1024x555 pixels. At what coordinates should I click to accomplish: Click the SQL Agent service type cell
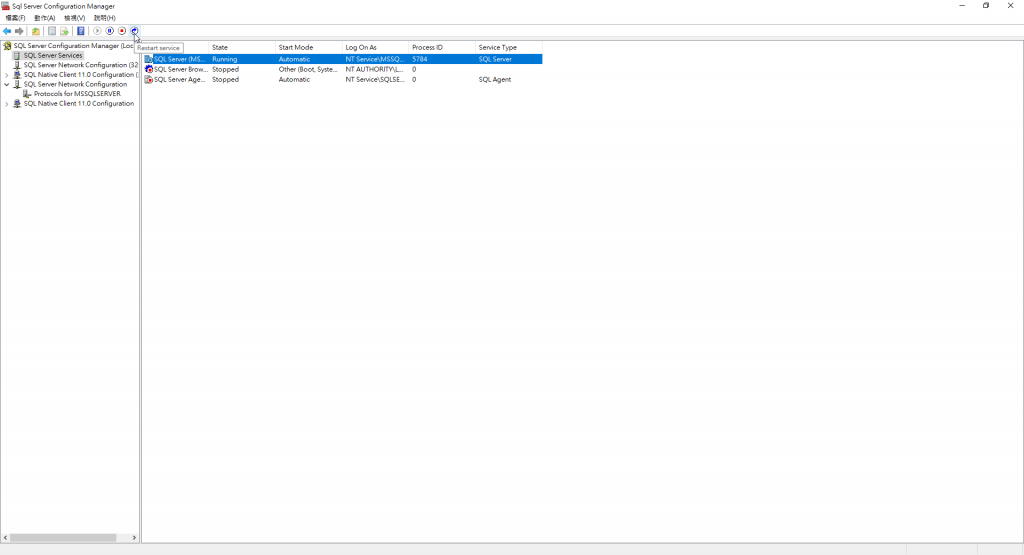point(495,80)
